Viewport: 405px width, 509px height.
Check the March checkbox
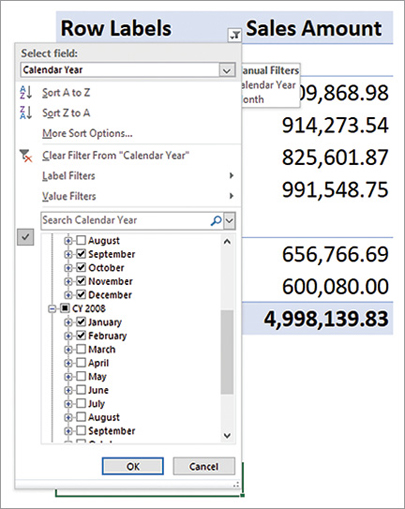81,349
